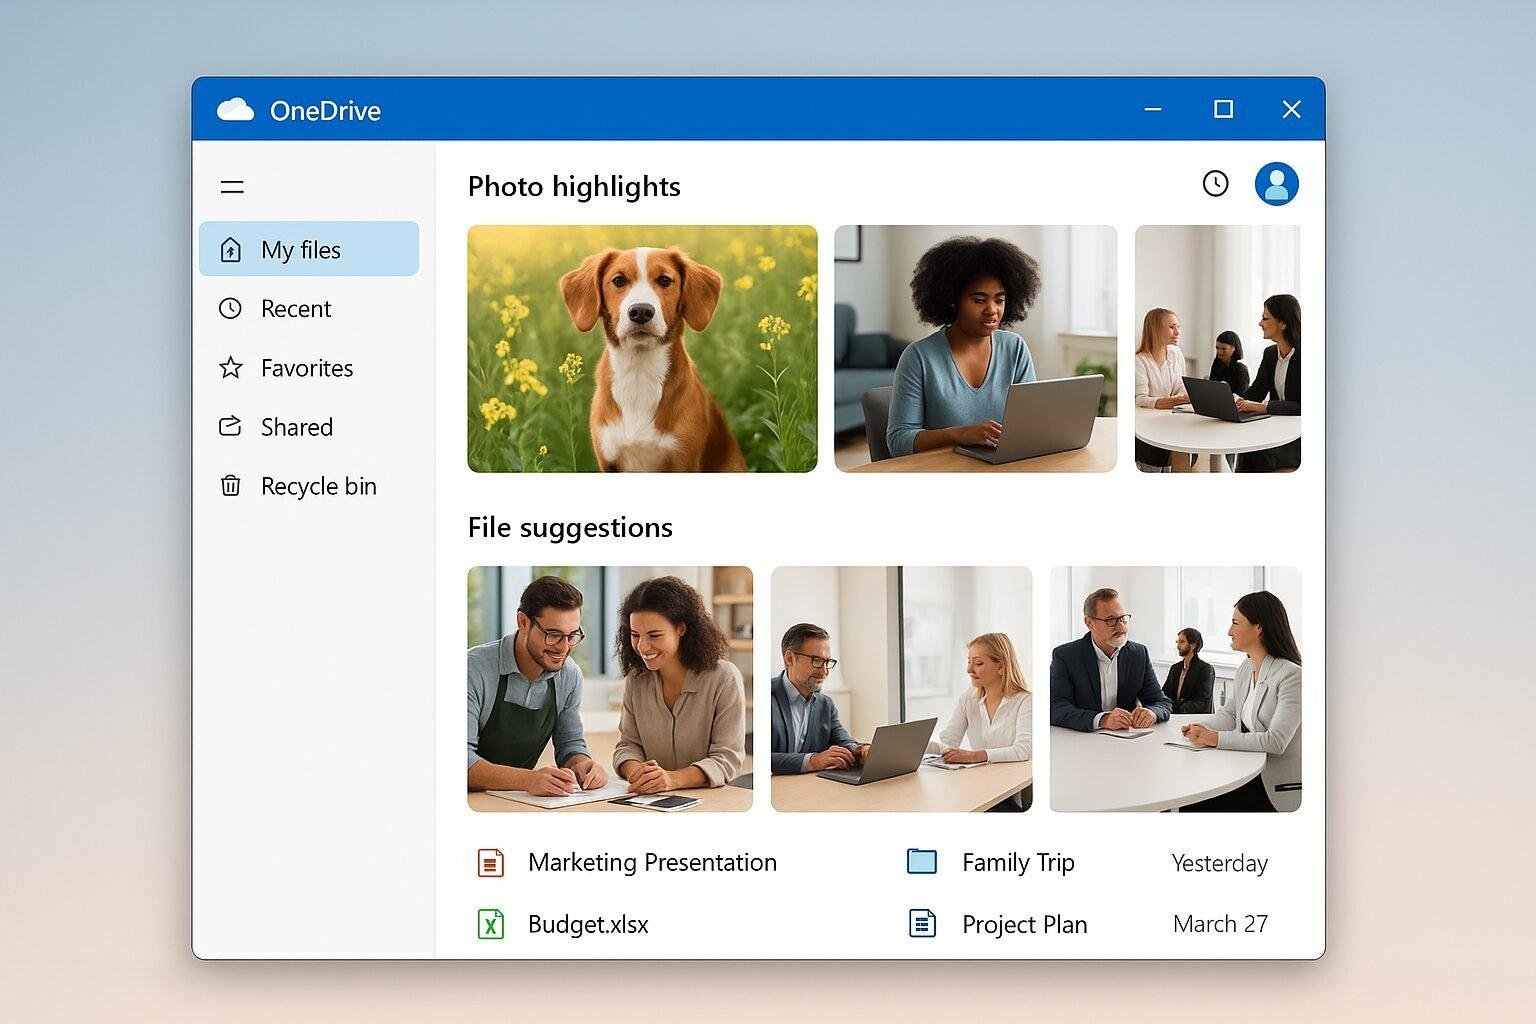Click the Shared sidebar share icon
The width and height of the screenshot is (1536, 1024).
click(231, 427)
